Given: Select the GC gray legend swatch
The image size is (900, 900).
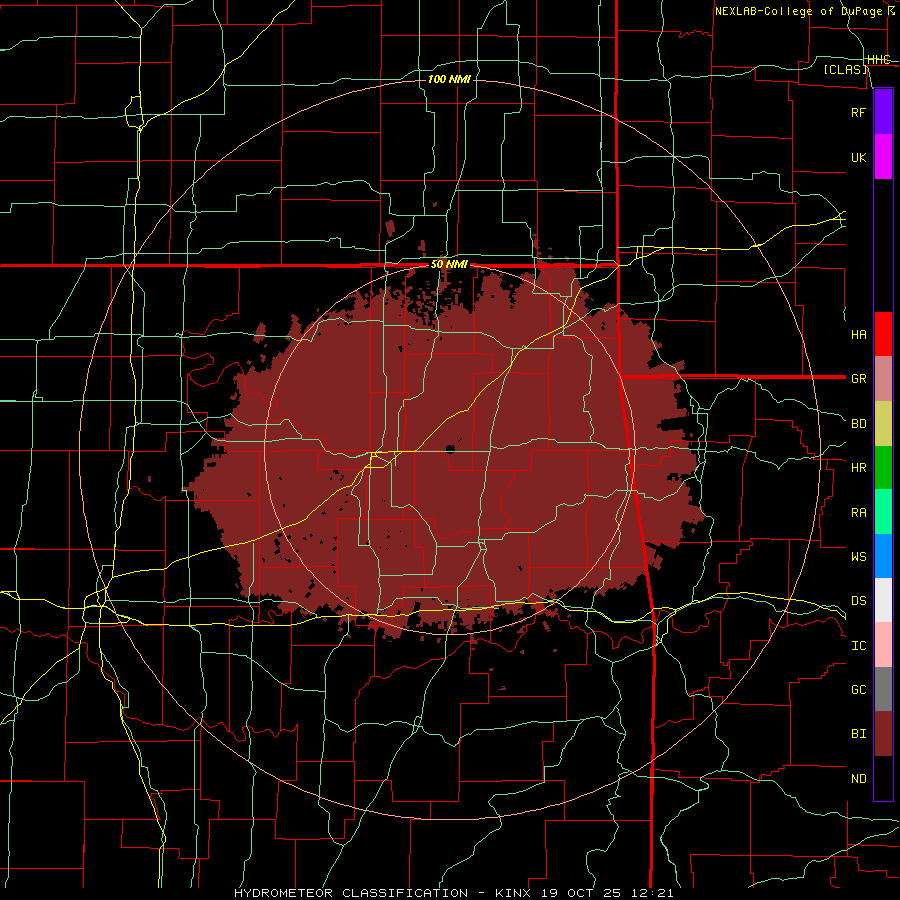Looking at the screenshot, I should coord(883,689).
